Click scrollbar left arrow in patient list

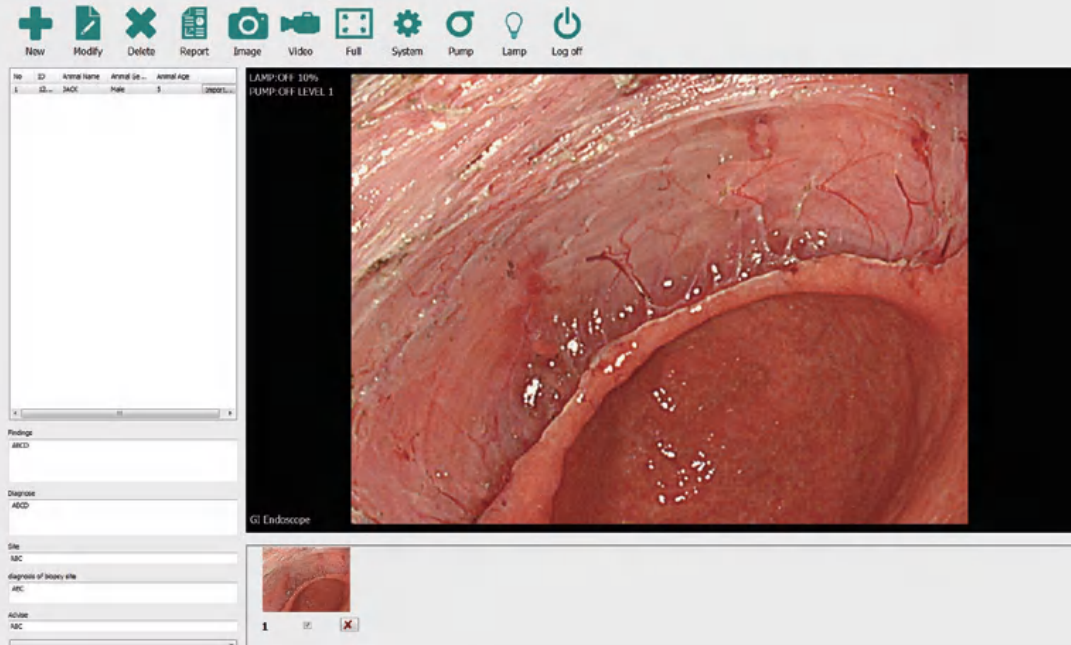coord(15,413)
